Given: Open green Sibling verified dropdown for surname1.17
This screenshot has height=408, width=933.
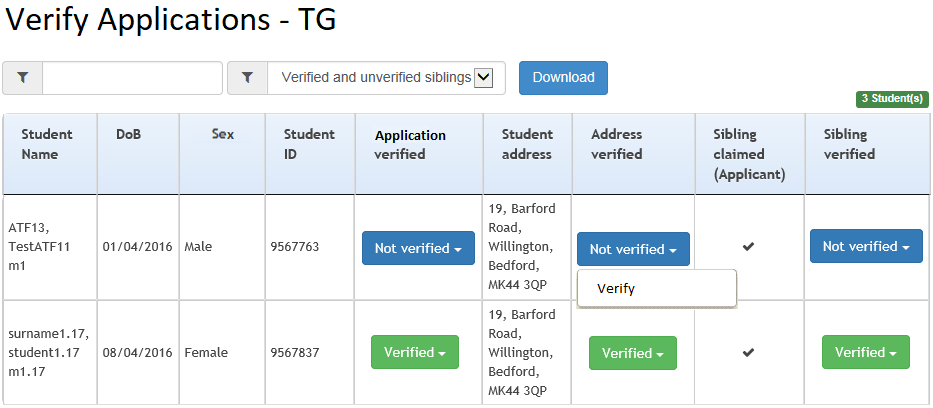Looking at the screenshot, I should click(866, 352).
